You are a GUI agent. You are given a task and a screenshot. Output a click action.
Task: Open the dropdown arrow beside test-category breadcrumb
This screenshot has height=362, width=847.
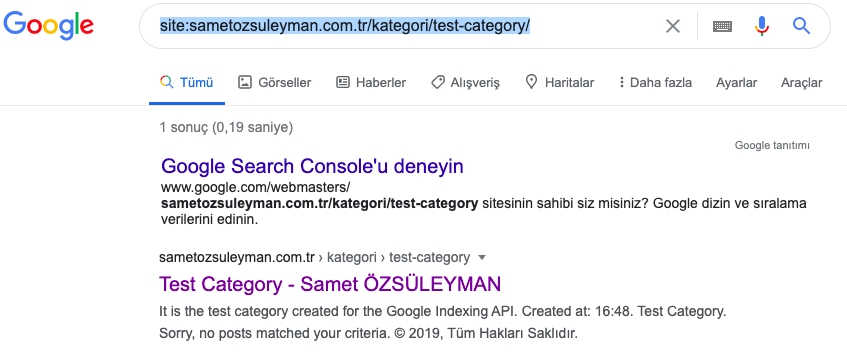click(x=482, y=258)
